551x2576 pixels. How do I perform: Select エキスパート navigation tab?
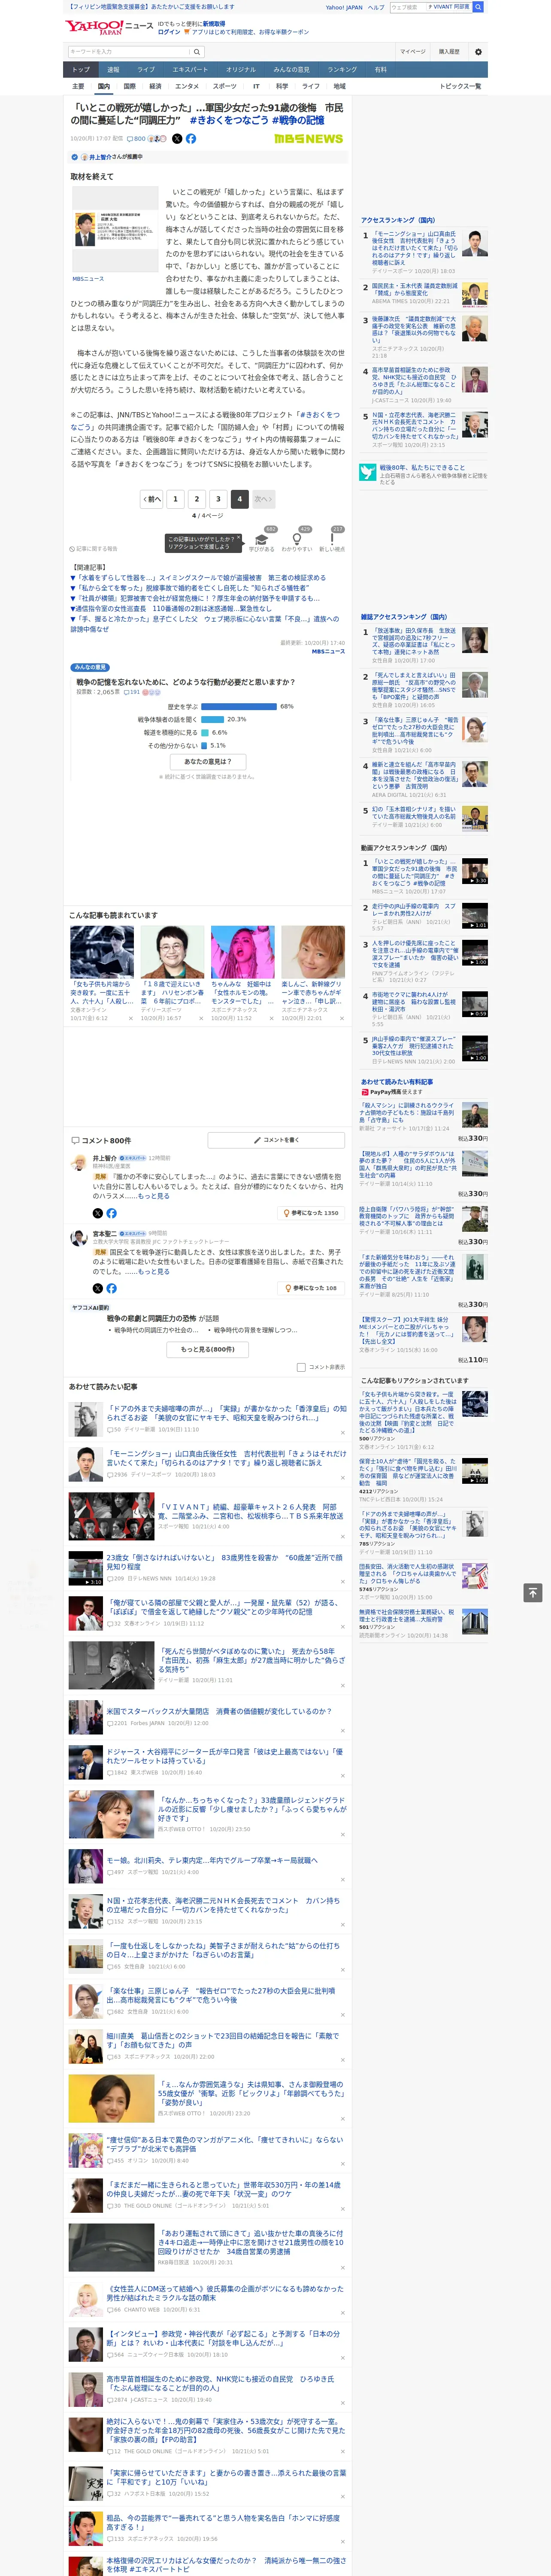pyautogui.click(x=190, y=70)
